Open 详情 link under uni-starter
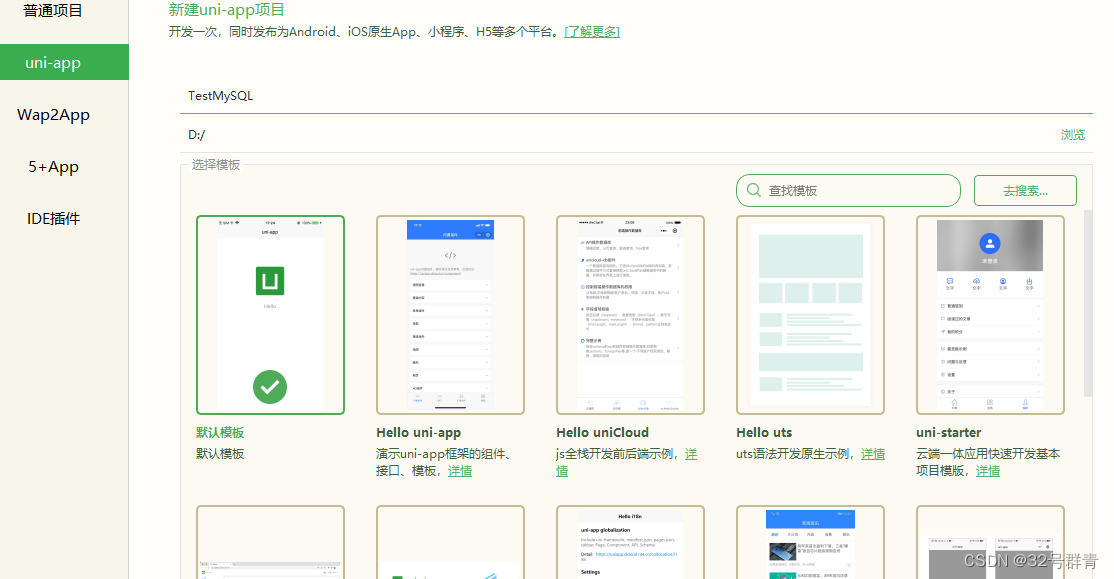 (988, 471)
